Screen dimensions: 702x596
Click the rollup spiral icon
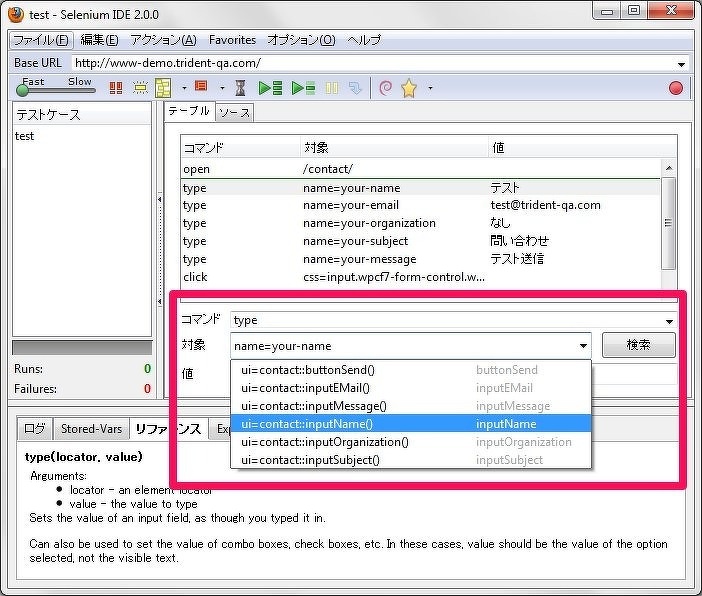click(385, 88)
